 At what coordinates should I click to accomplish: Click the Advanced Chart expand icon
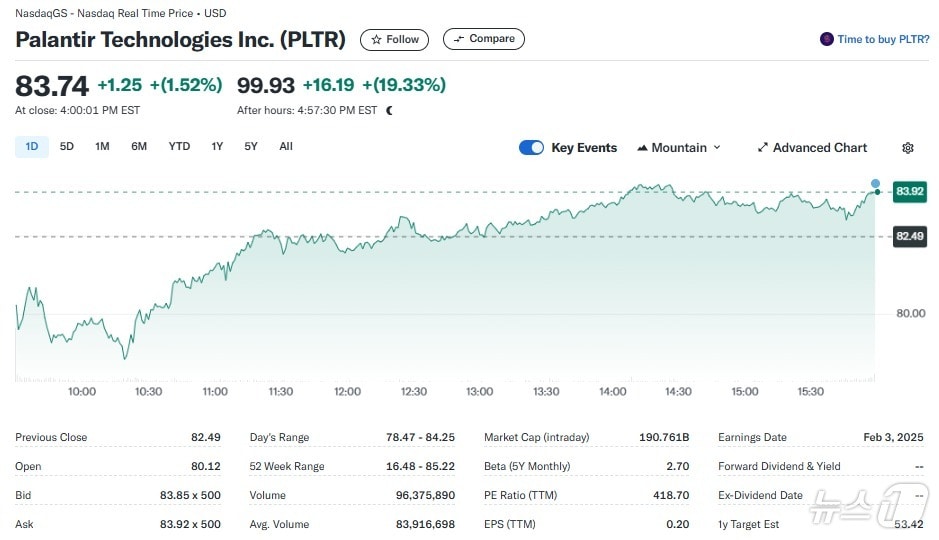(x=763, y=148)
